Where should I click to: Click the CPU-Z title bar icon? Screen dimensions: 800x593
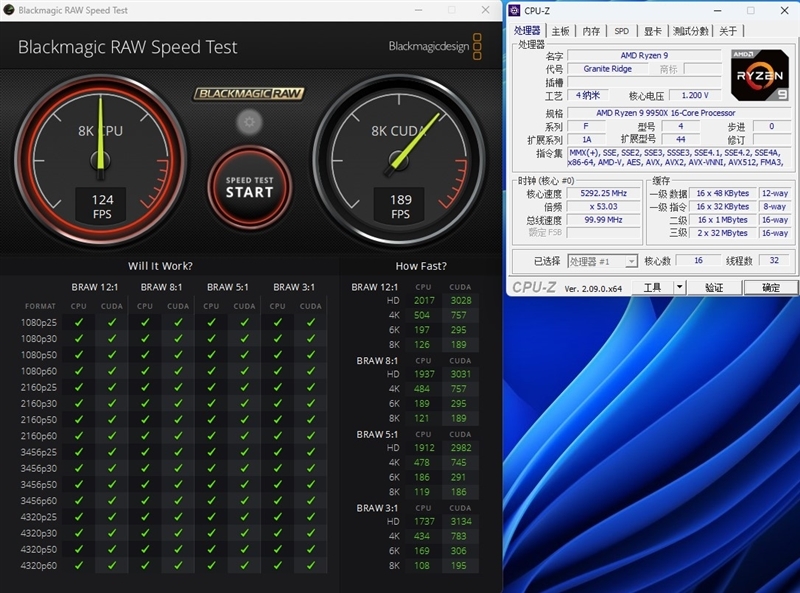(514, 10)
